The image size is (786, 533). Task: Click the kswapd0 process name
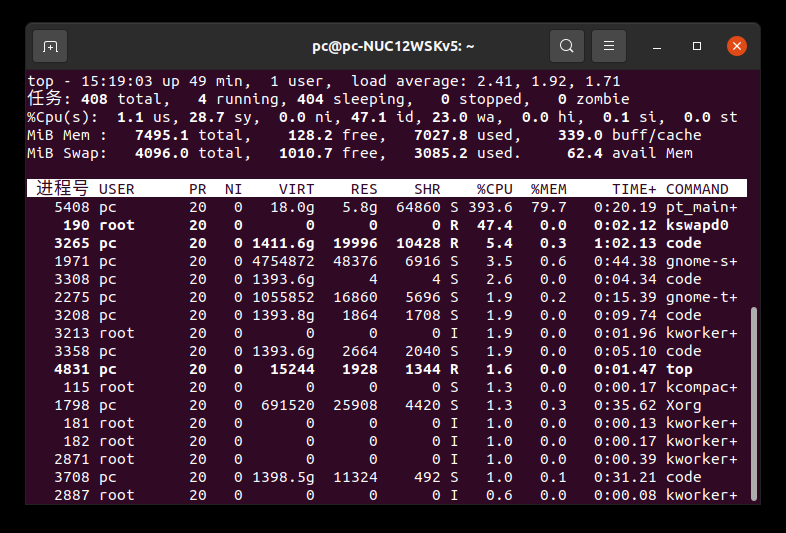click(697, 225)
